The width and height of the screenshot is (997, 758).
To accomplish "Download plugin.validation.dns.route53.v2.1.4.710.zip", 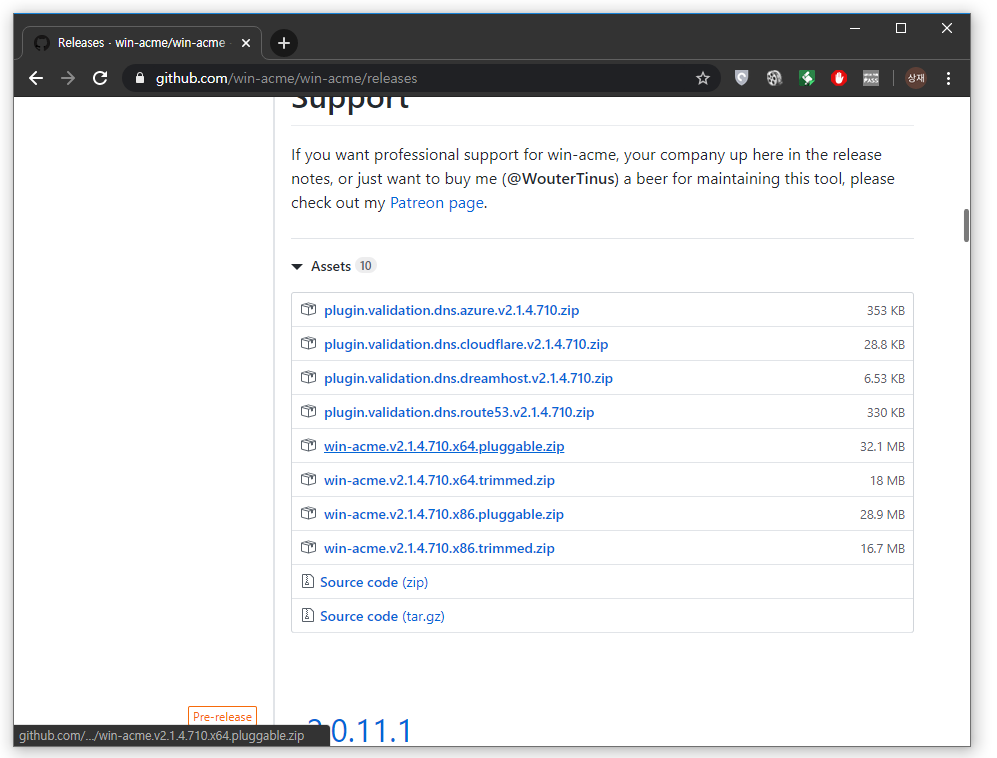I will pyautogui.click(x=459, y=412).
